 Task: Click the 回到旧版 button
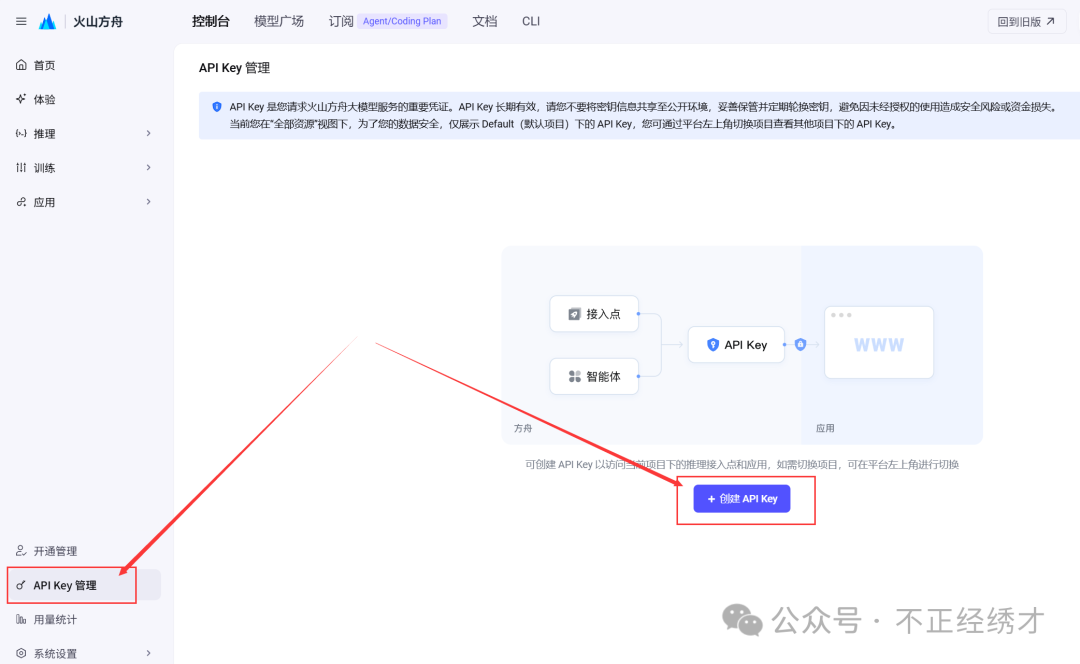coord(1026,21)
